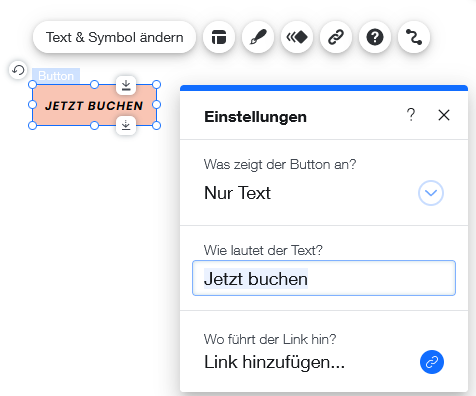The width and height of the screenshot is (476, 396).
Task: Open the help question mark toolbar icon
Action: pos(375,37)
